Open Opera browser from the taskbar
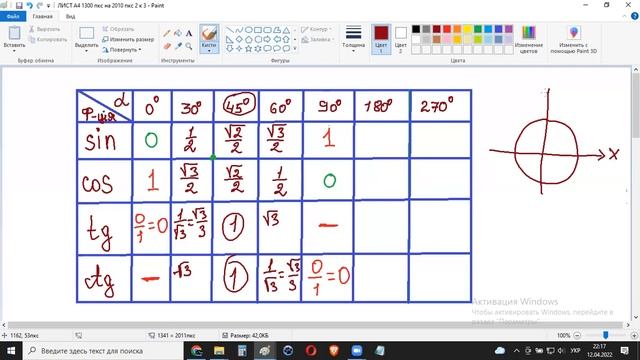 (311, 351)
